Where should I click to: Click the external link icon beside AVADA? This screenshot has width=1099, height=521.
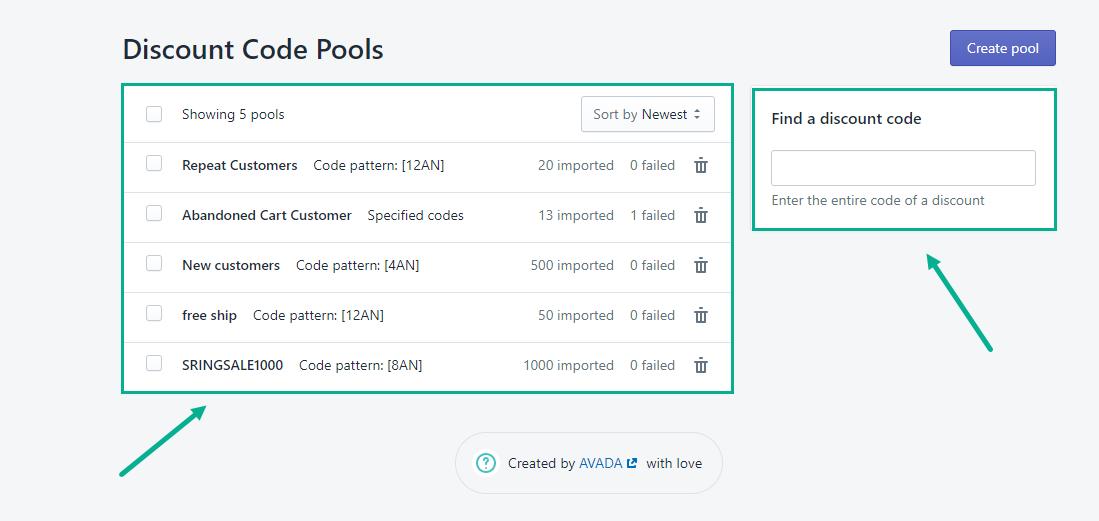point(631,463)
